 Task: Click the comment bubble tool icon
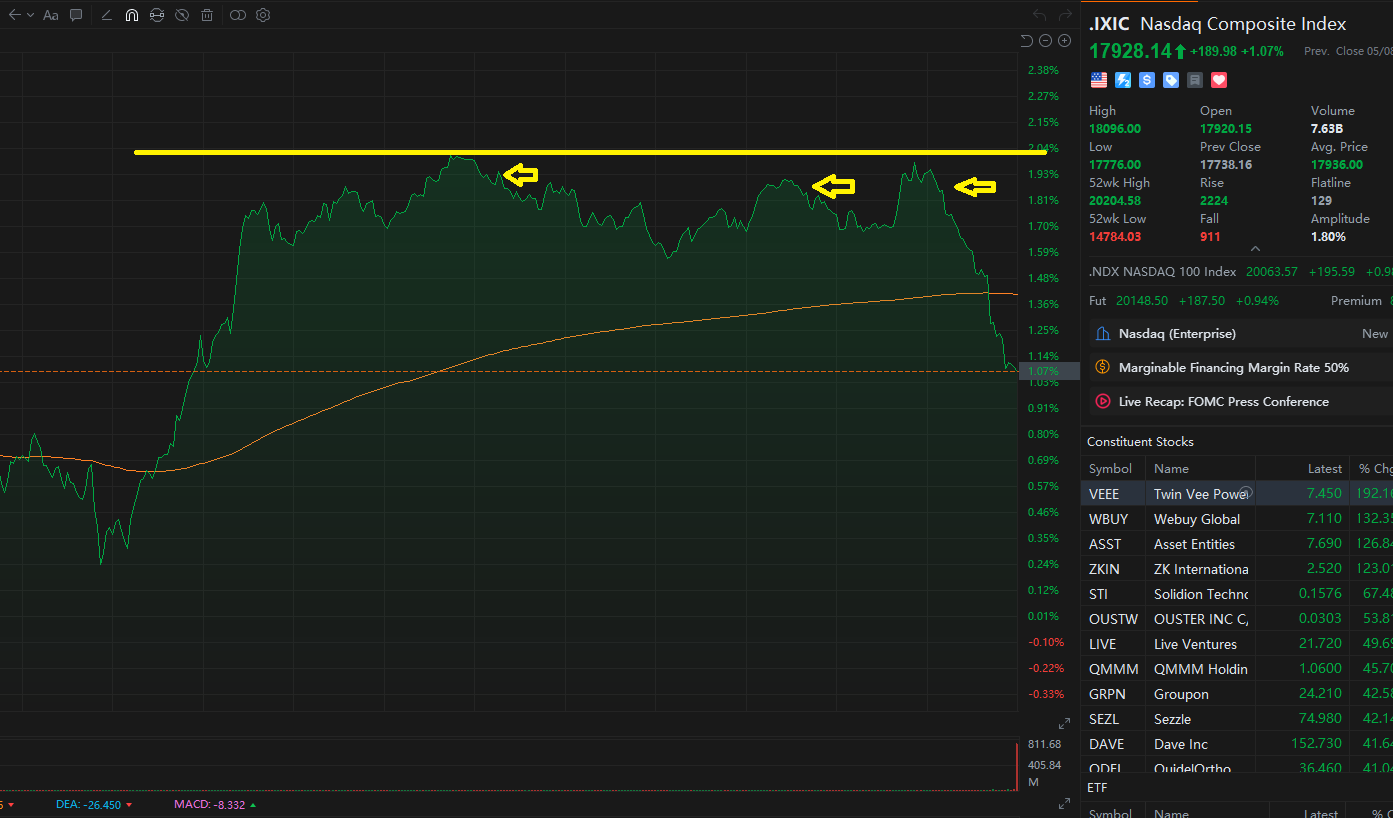(x=76, y=15)
